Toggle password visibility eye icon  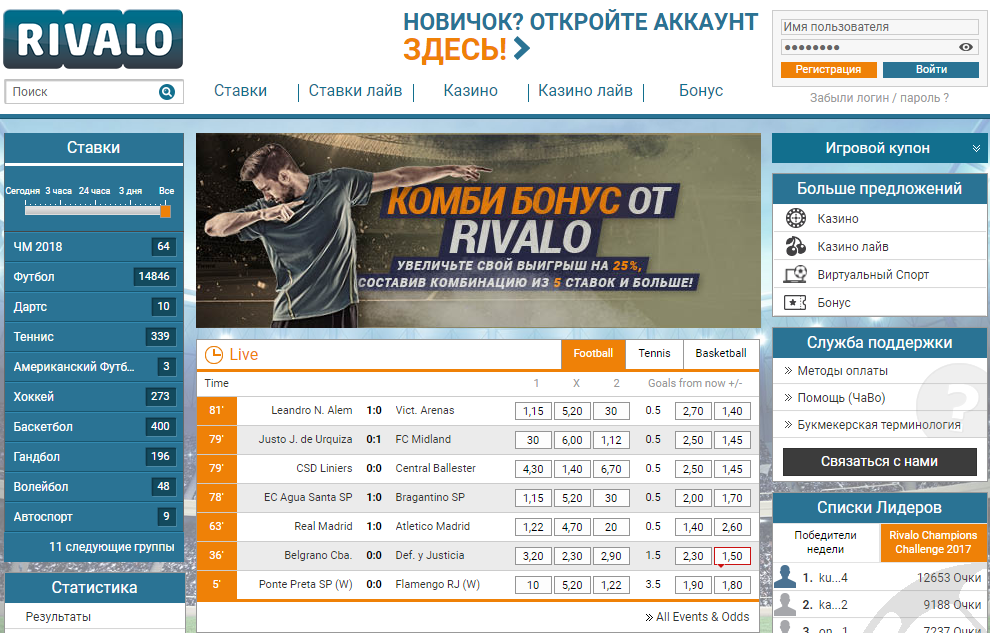tap(965, 47)
